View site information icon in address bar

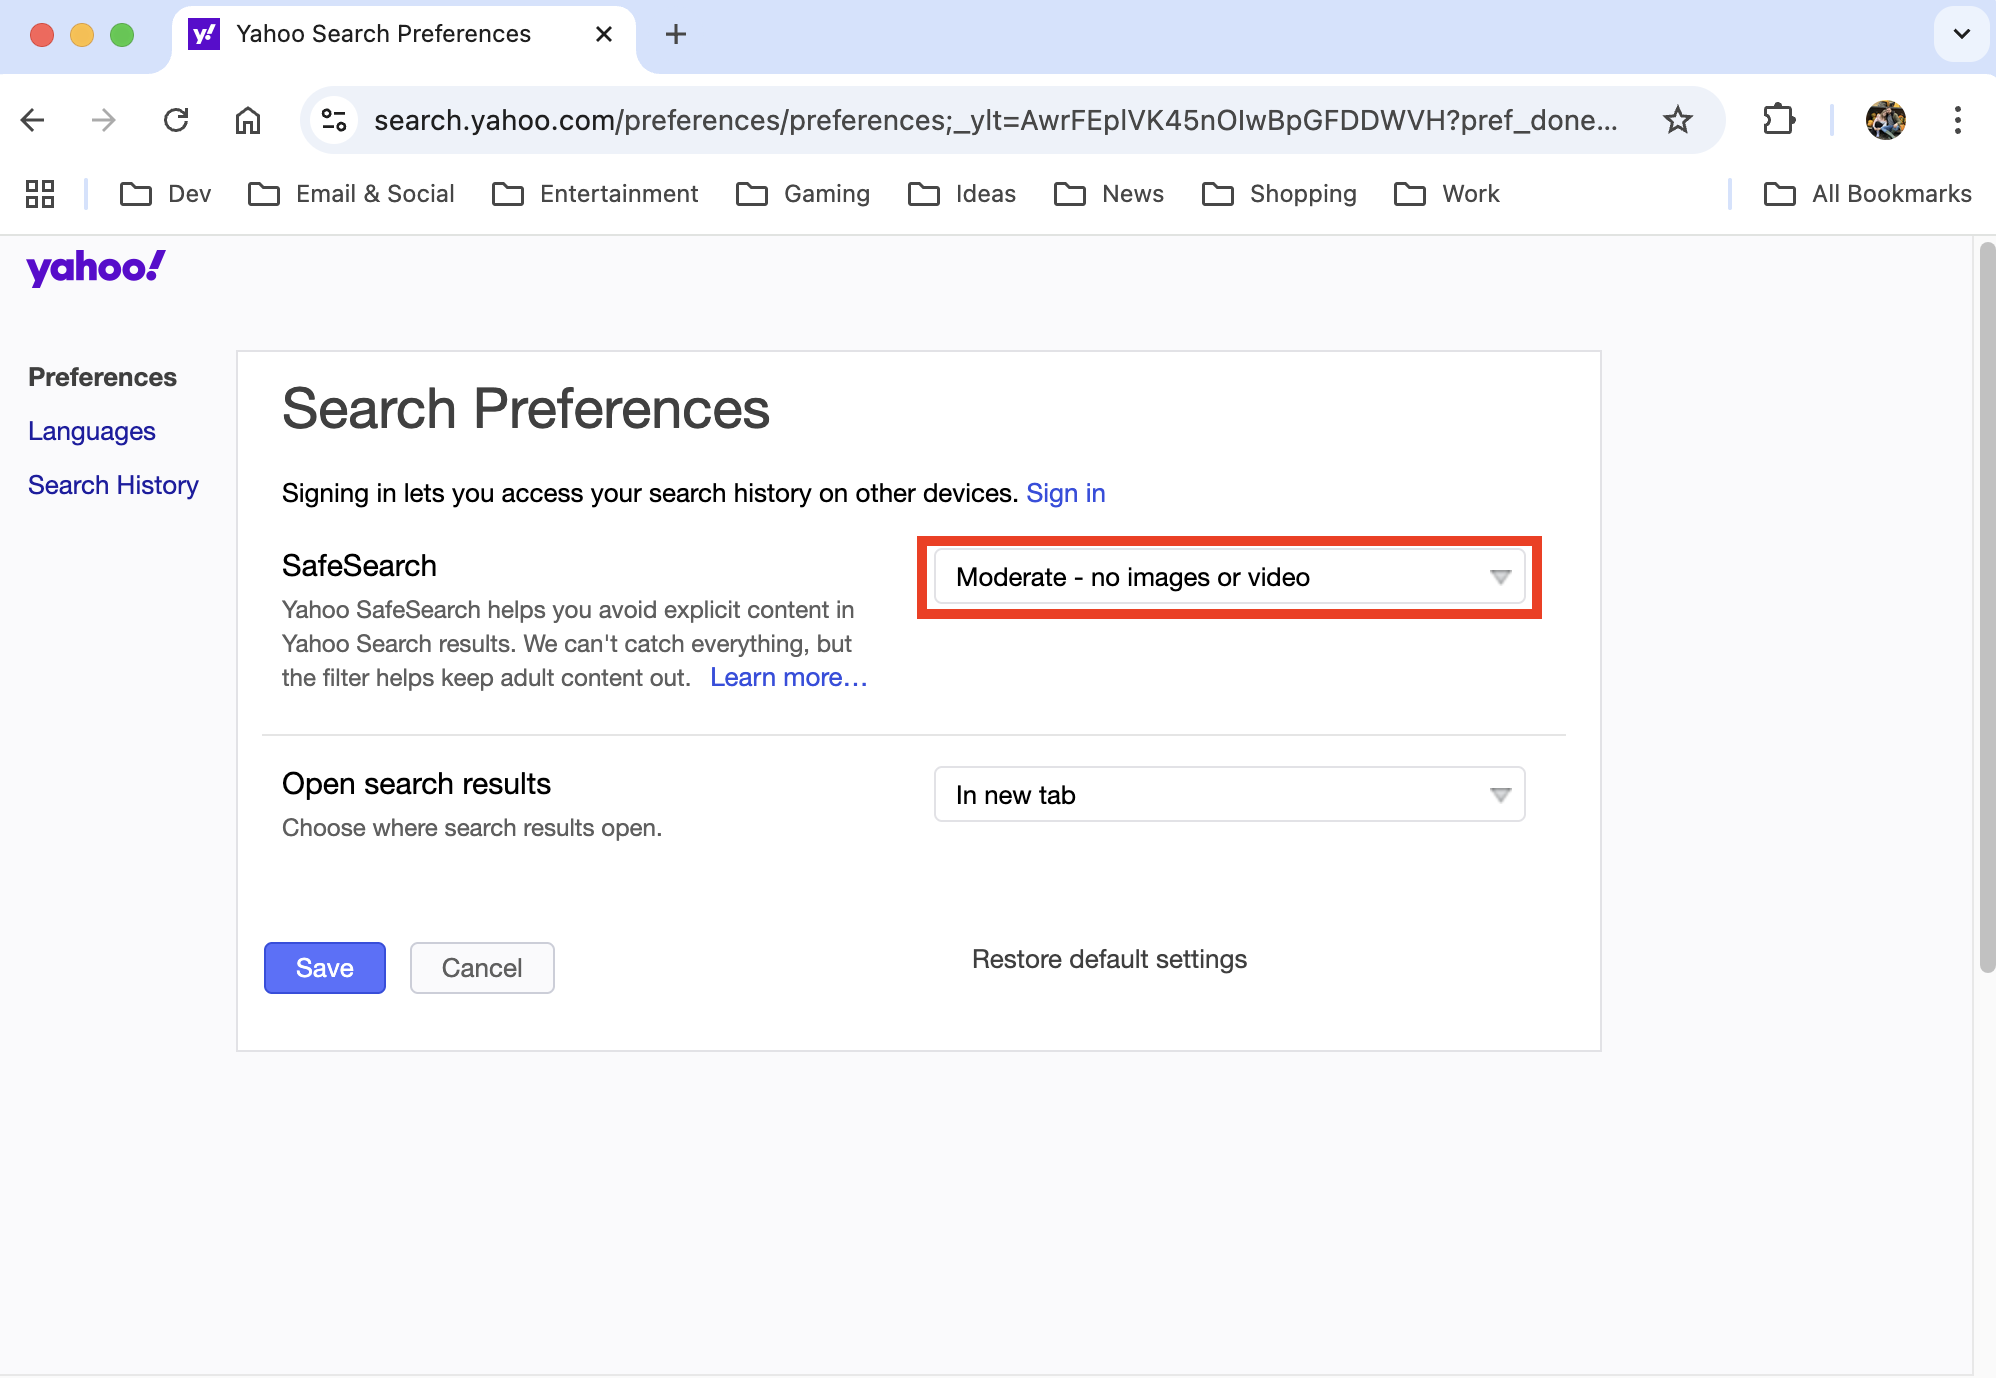[334, 121]
